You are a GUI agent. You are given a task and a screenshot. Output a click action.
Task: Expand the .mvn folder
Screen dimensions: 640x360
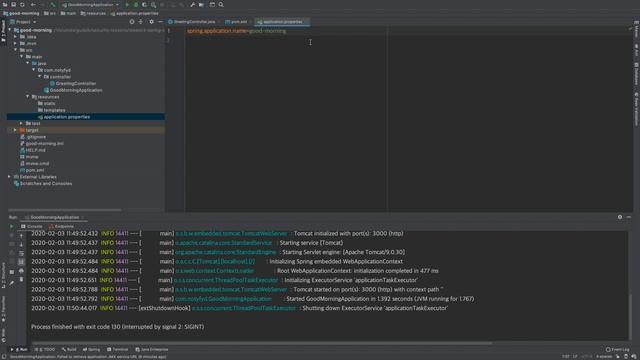click(x=16, y=43)
